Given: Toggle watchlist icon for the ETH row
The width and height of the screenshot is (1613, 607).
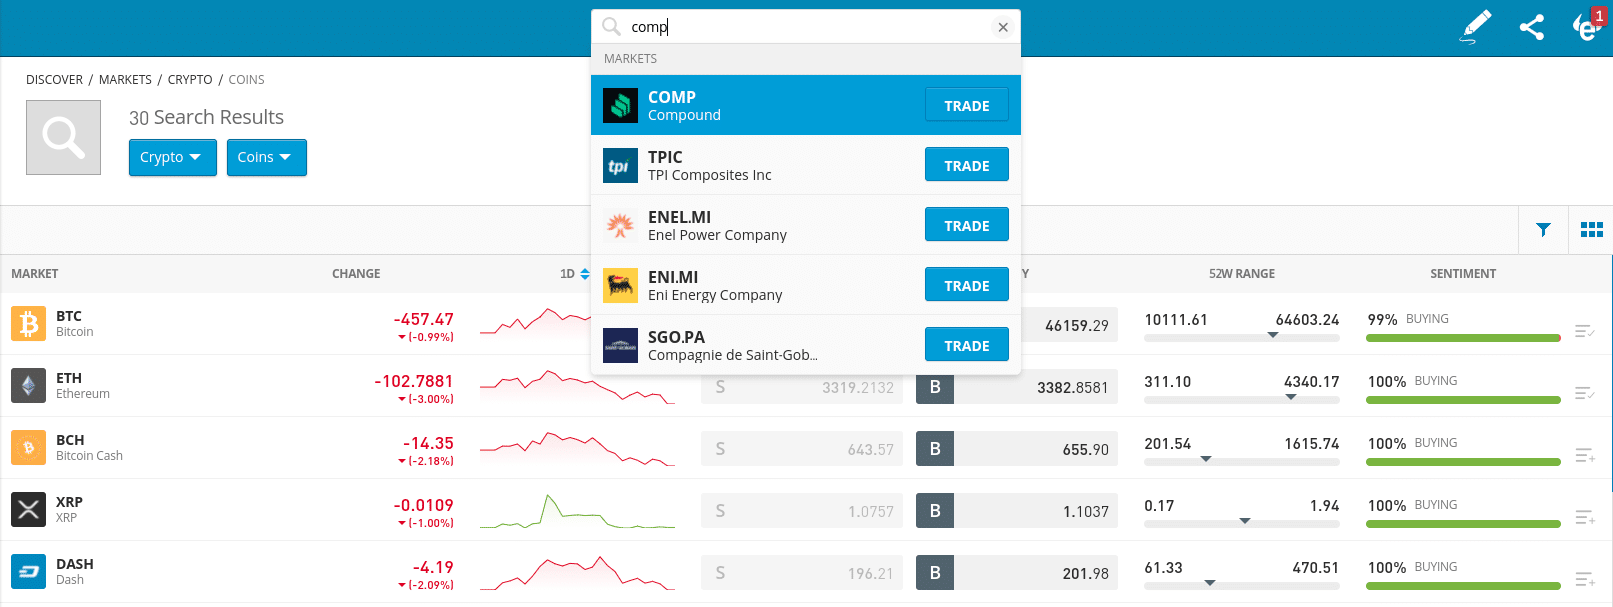Looking at the screenshot, I should 1584,393.
